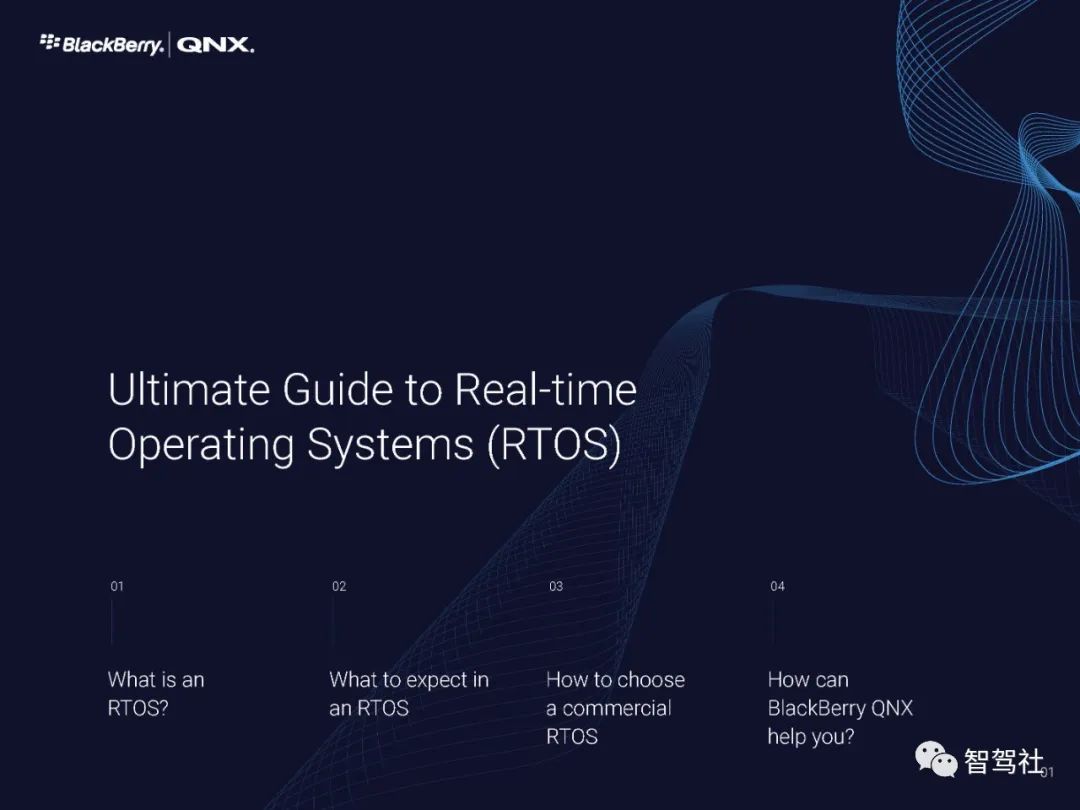The image size is (1080, 810).
Task: Click the BlackBerry logo
Action: [102, 45]
